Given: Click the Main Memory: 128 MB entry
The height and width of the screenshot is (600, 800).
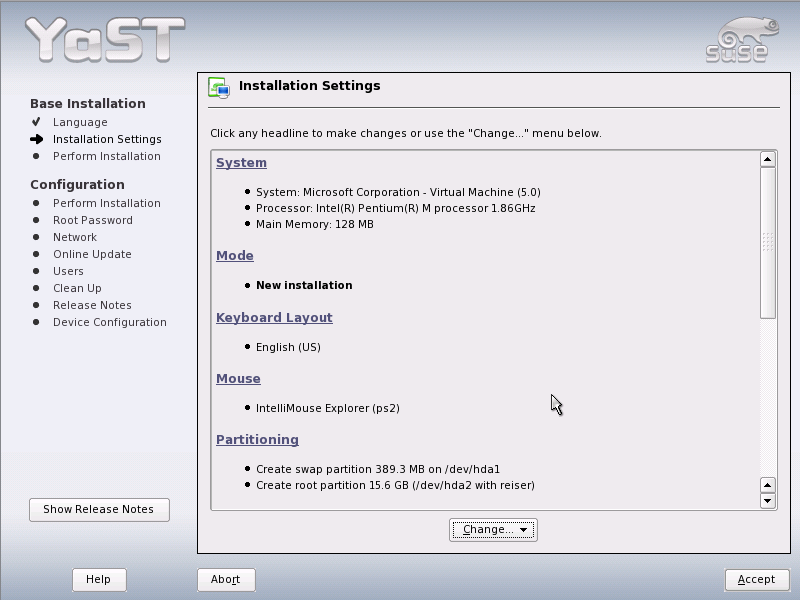Looking at the screenshot, I should pyautogui.click(x=315, y=224).
